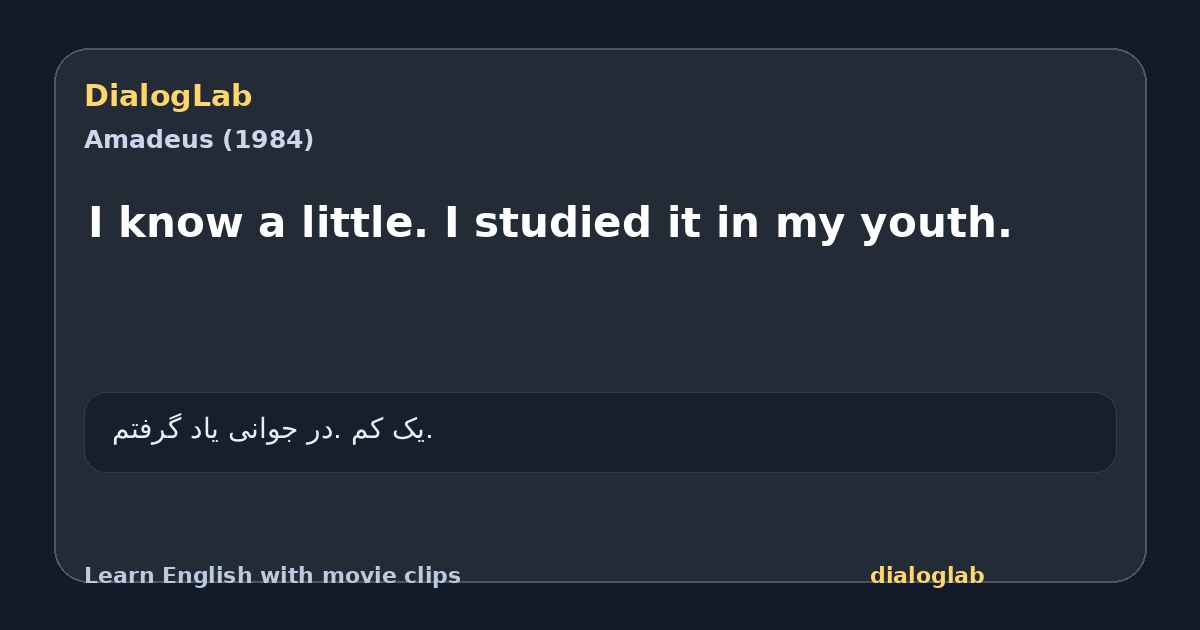Click the word "Amadeus" in subtitle
Screen dimensions: 1200x630
(x=149, y=140)
